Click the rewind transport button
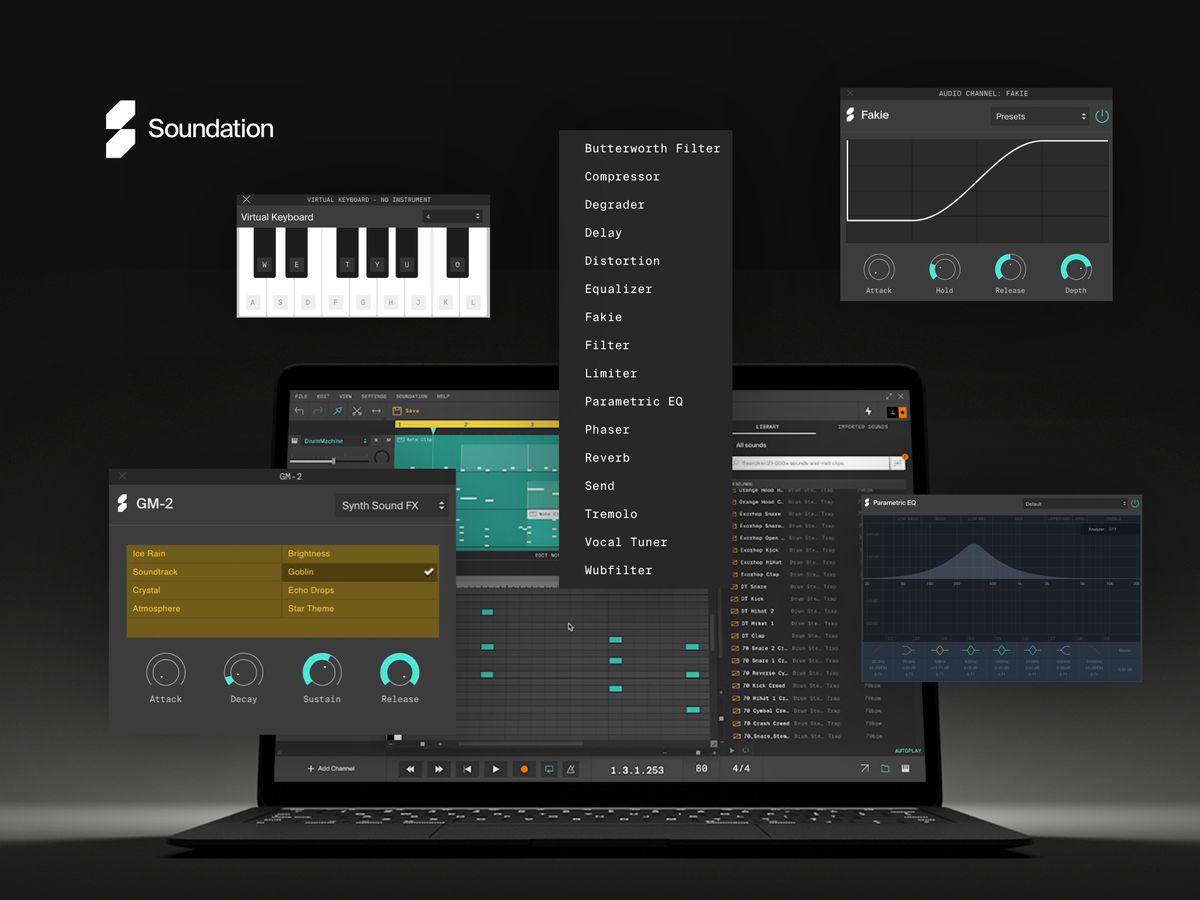Image resolution: width=1200 pixels, height=900 pixels. click(x=410, y=769)
